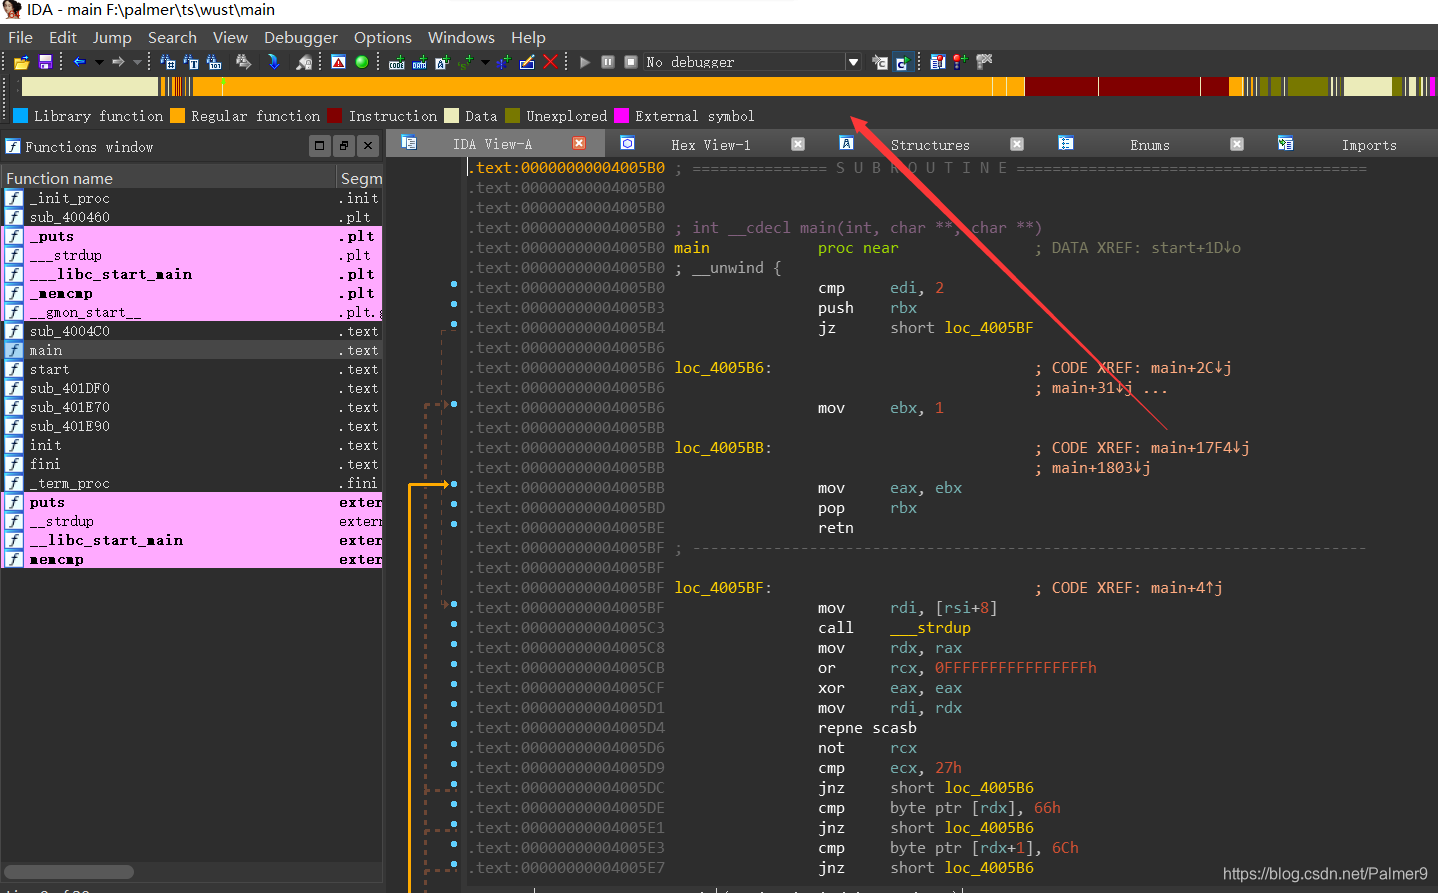
Task: Jump back with the blue left arrow
Action: (79, 62)
